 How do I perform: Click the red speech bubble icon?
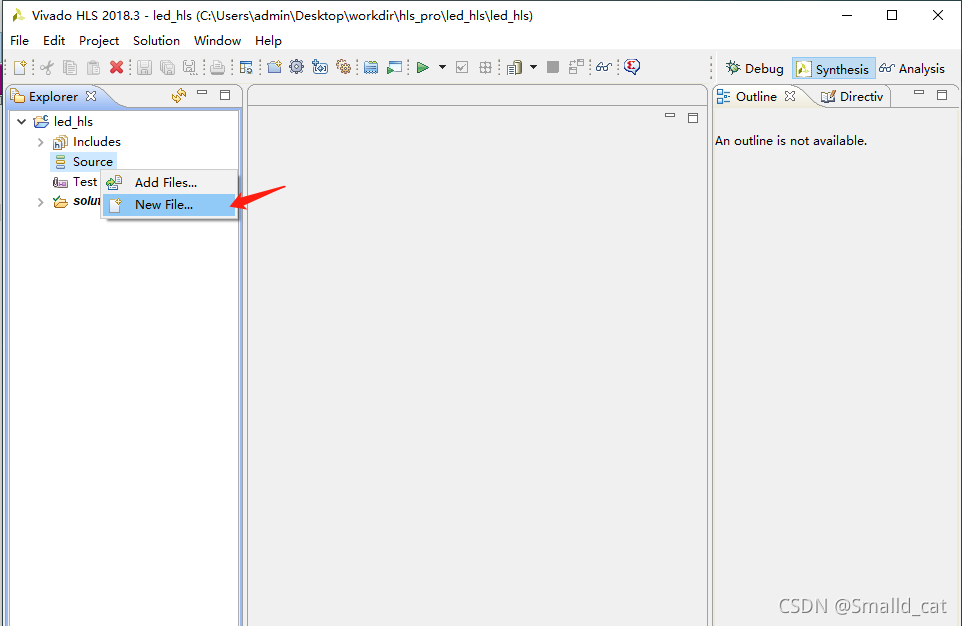click(632, 66)
